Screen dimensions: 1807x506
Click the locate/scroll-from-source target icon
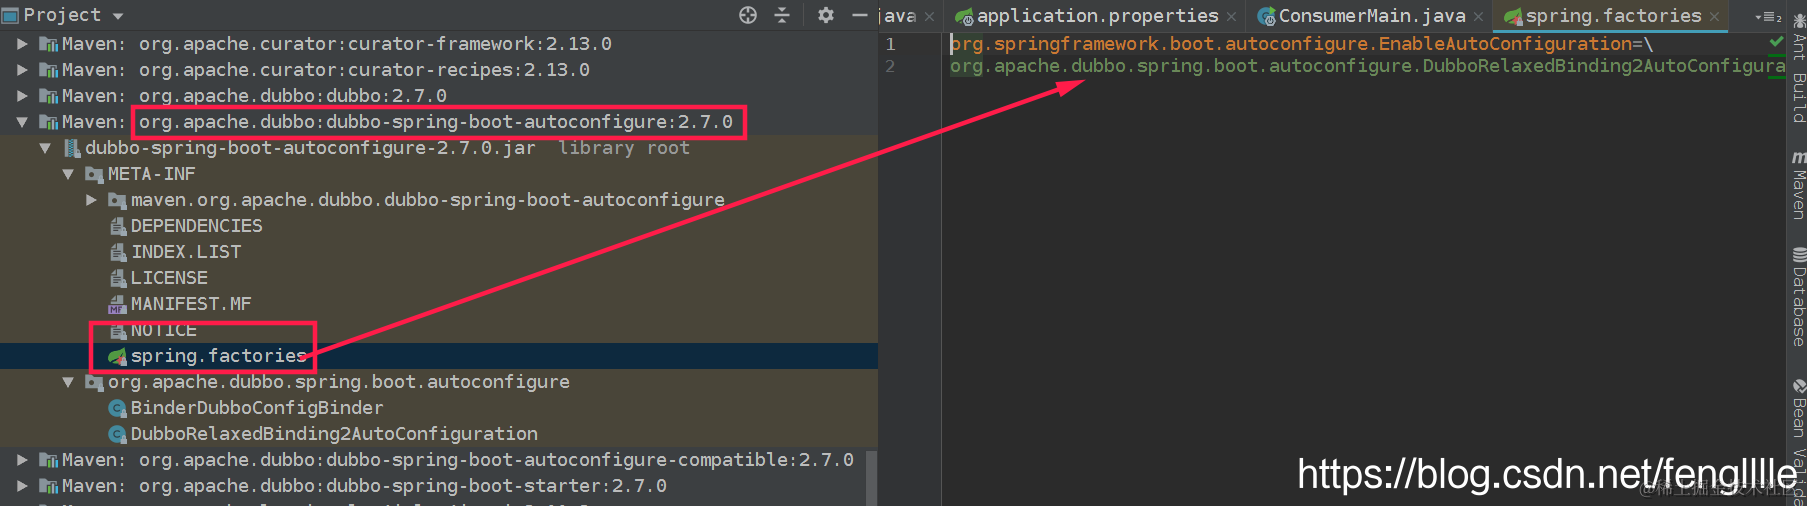pos(748,15)
